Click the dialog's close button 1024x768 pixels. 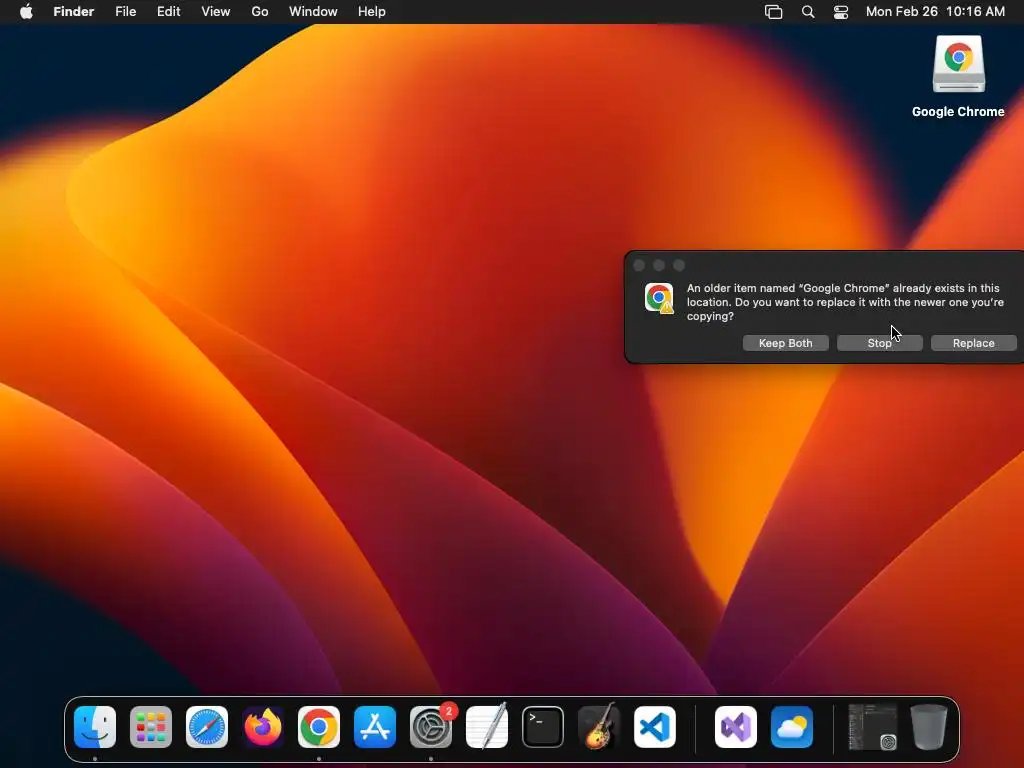coord(639,265)
